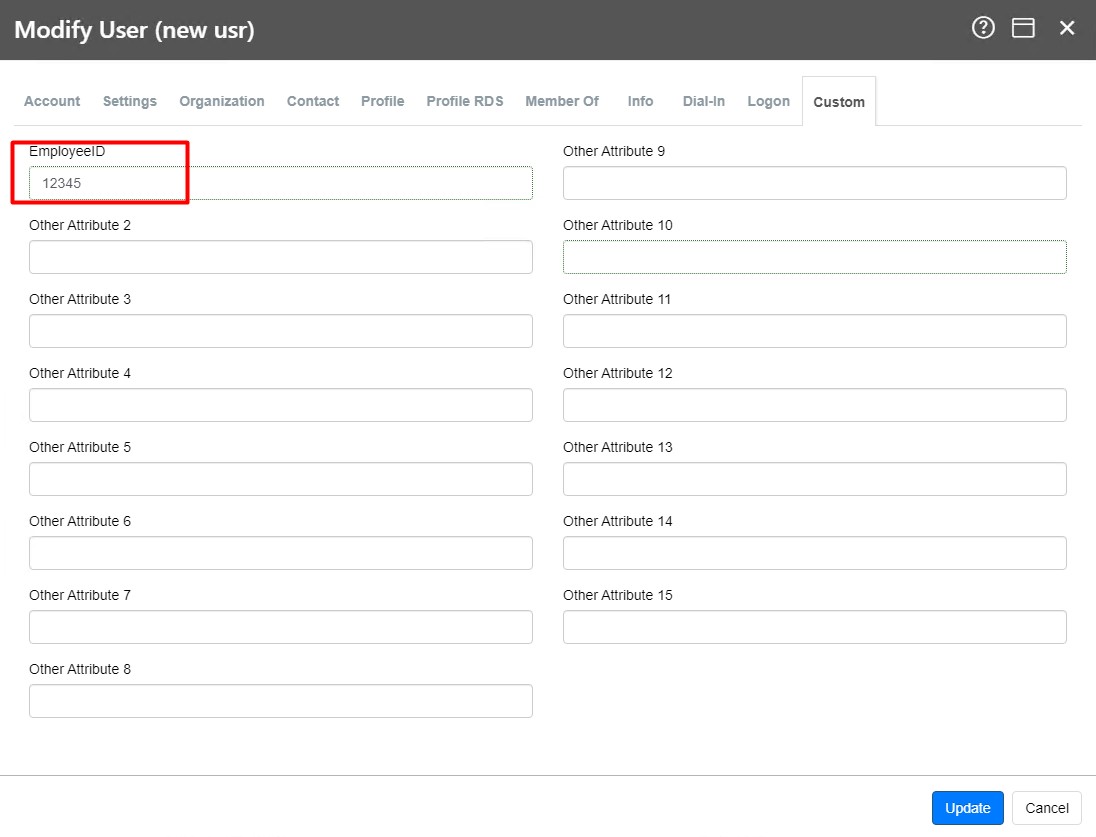Focus the Other Attribute 13 field
The height and width of the screenshot is (837, 1096).
click(x=814, y=480)
